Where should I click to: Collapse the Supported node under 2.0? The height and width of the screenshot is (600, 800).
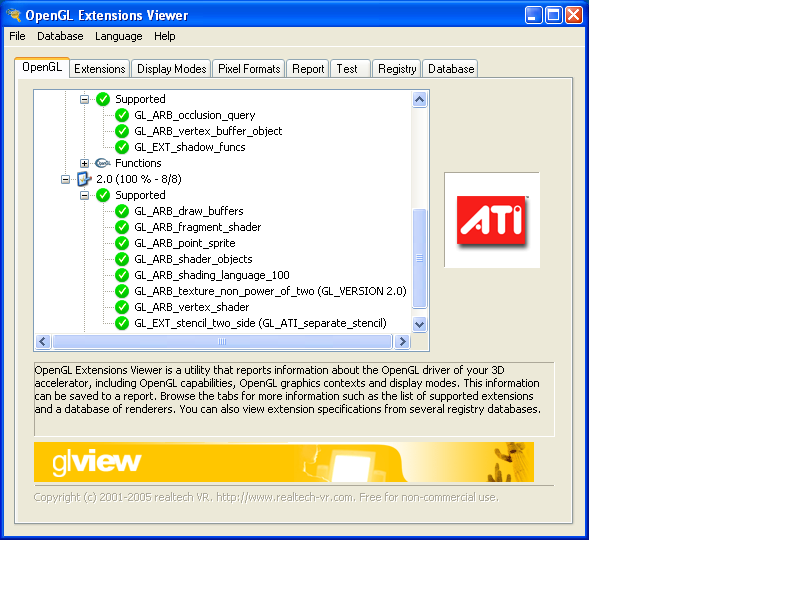[85, 195]
